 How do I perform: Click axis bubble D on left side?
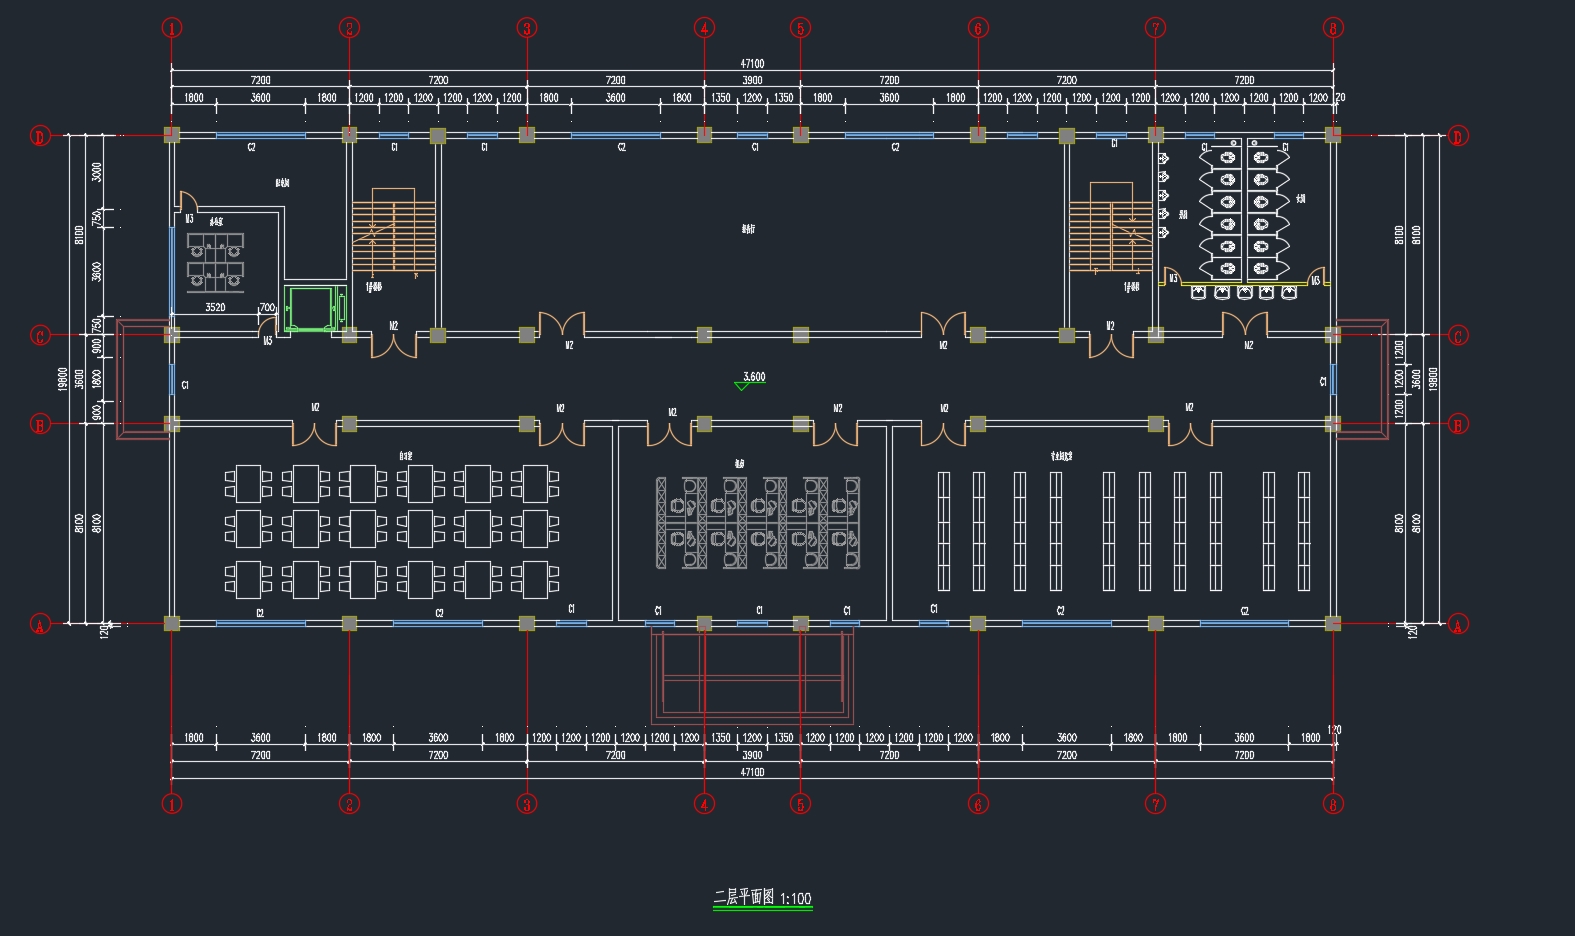click(40, 136)
